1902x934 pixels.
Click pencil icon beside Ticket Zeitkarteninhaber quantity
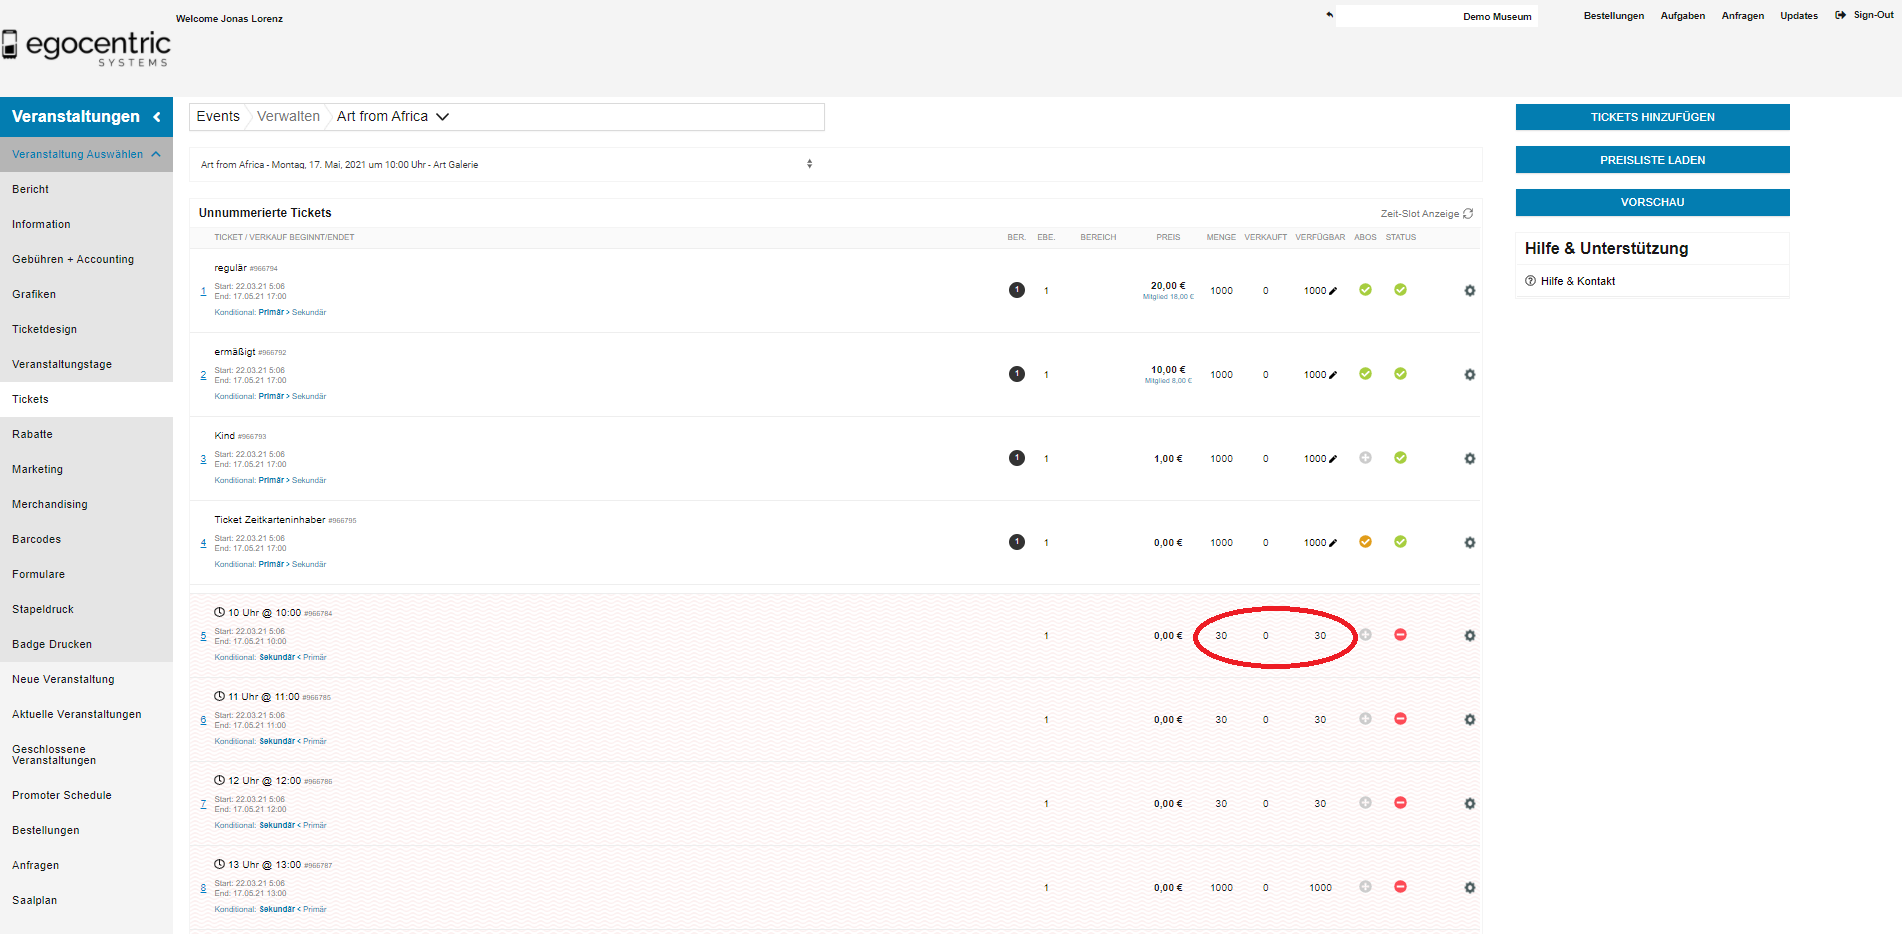click(1333, 543)
